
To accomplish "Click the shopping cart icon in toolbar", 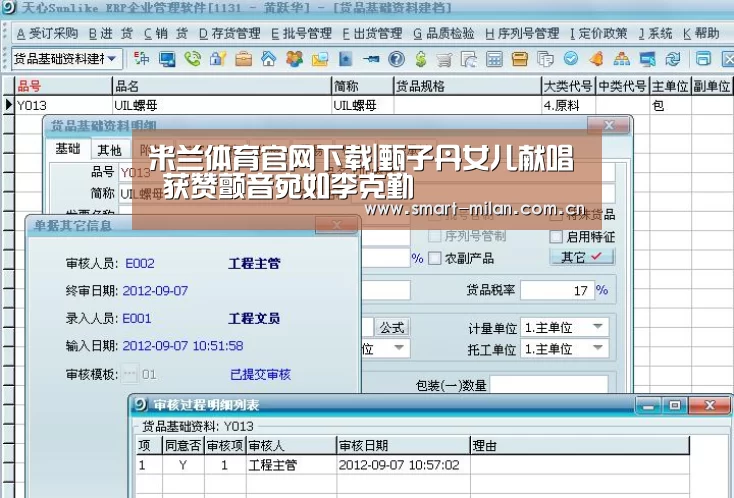I will 444,59.
